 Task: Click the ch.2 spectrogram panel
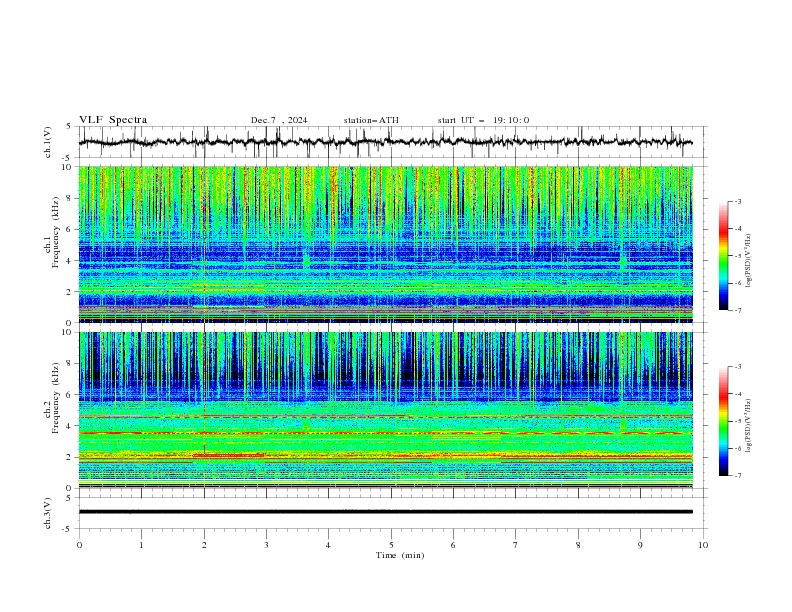[x=386, y=410]
